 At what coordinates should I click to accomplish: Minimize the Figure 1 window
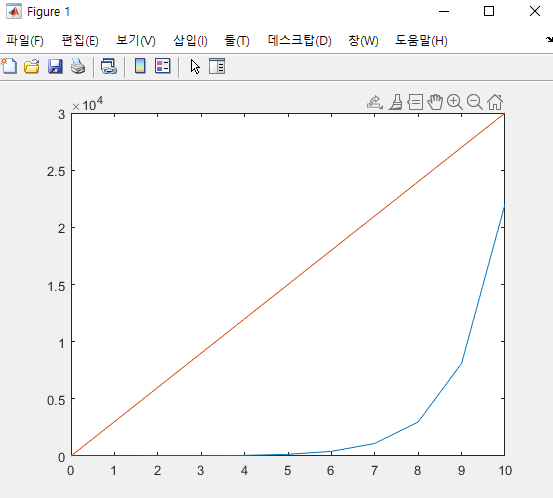pos(444,11)
